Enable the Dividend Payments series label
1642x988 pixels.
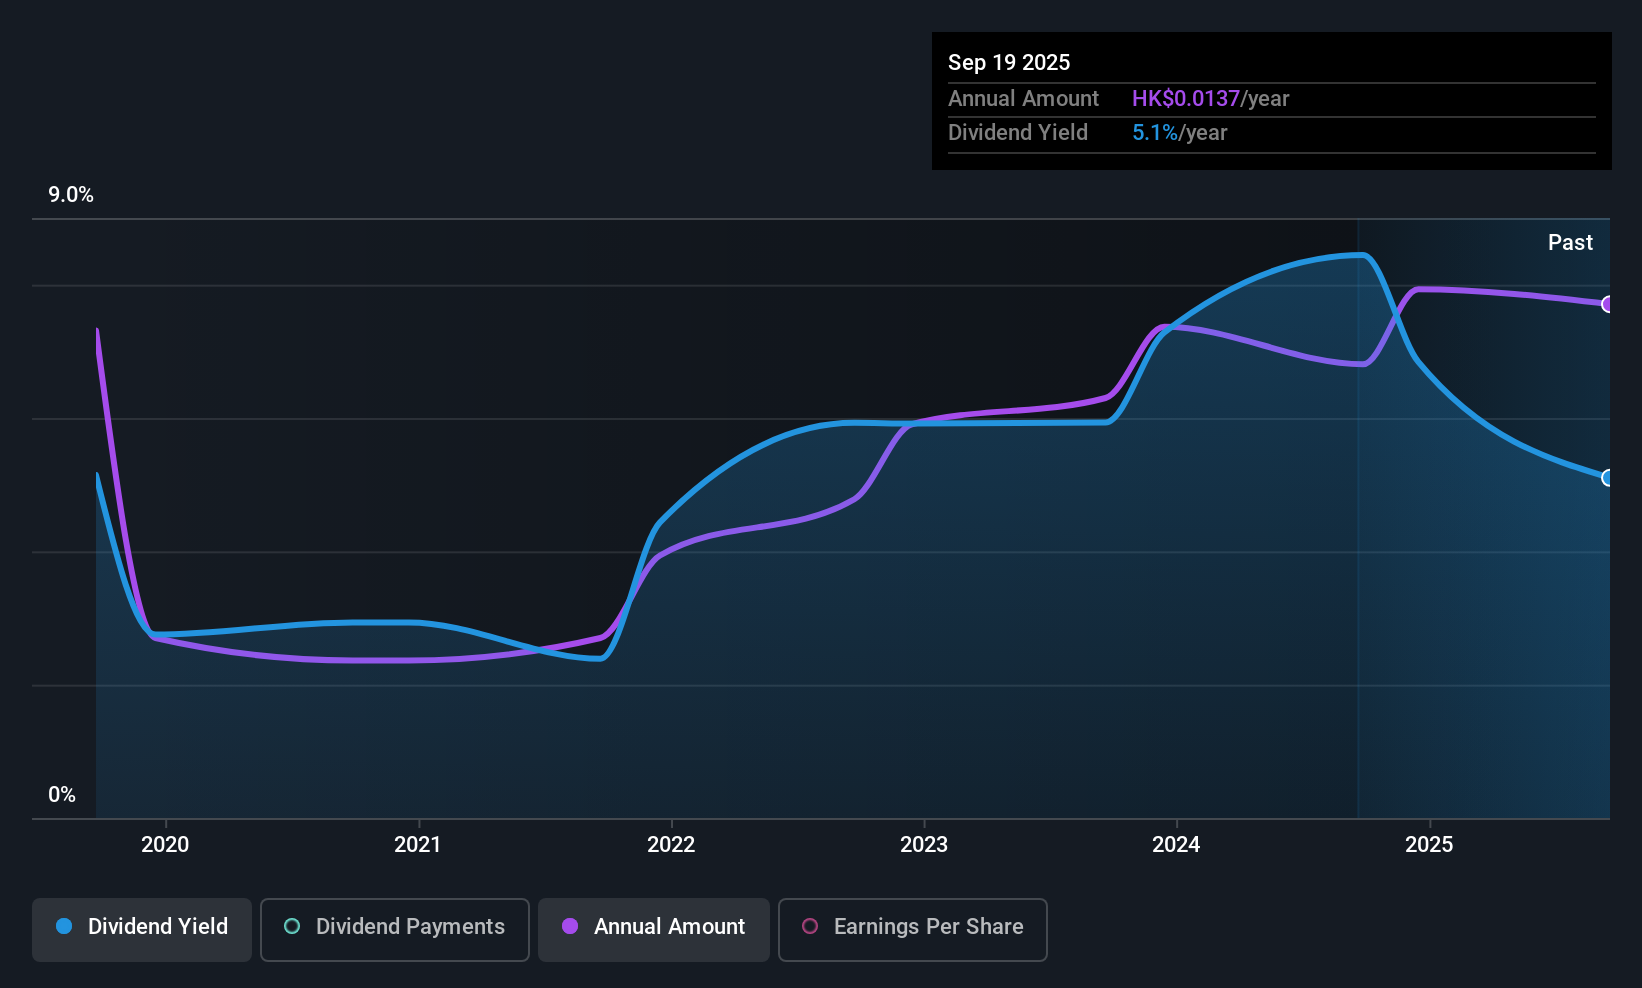pos(410,926)
